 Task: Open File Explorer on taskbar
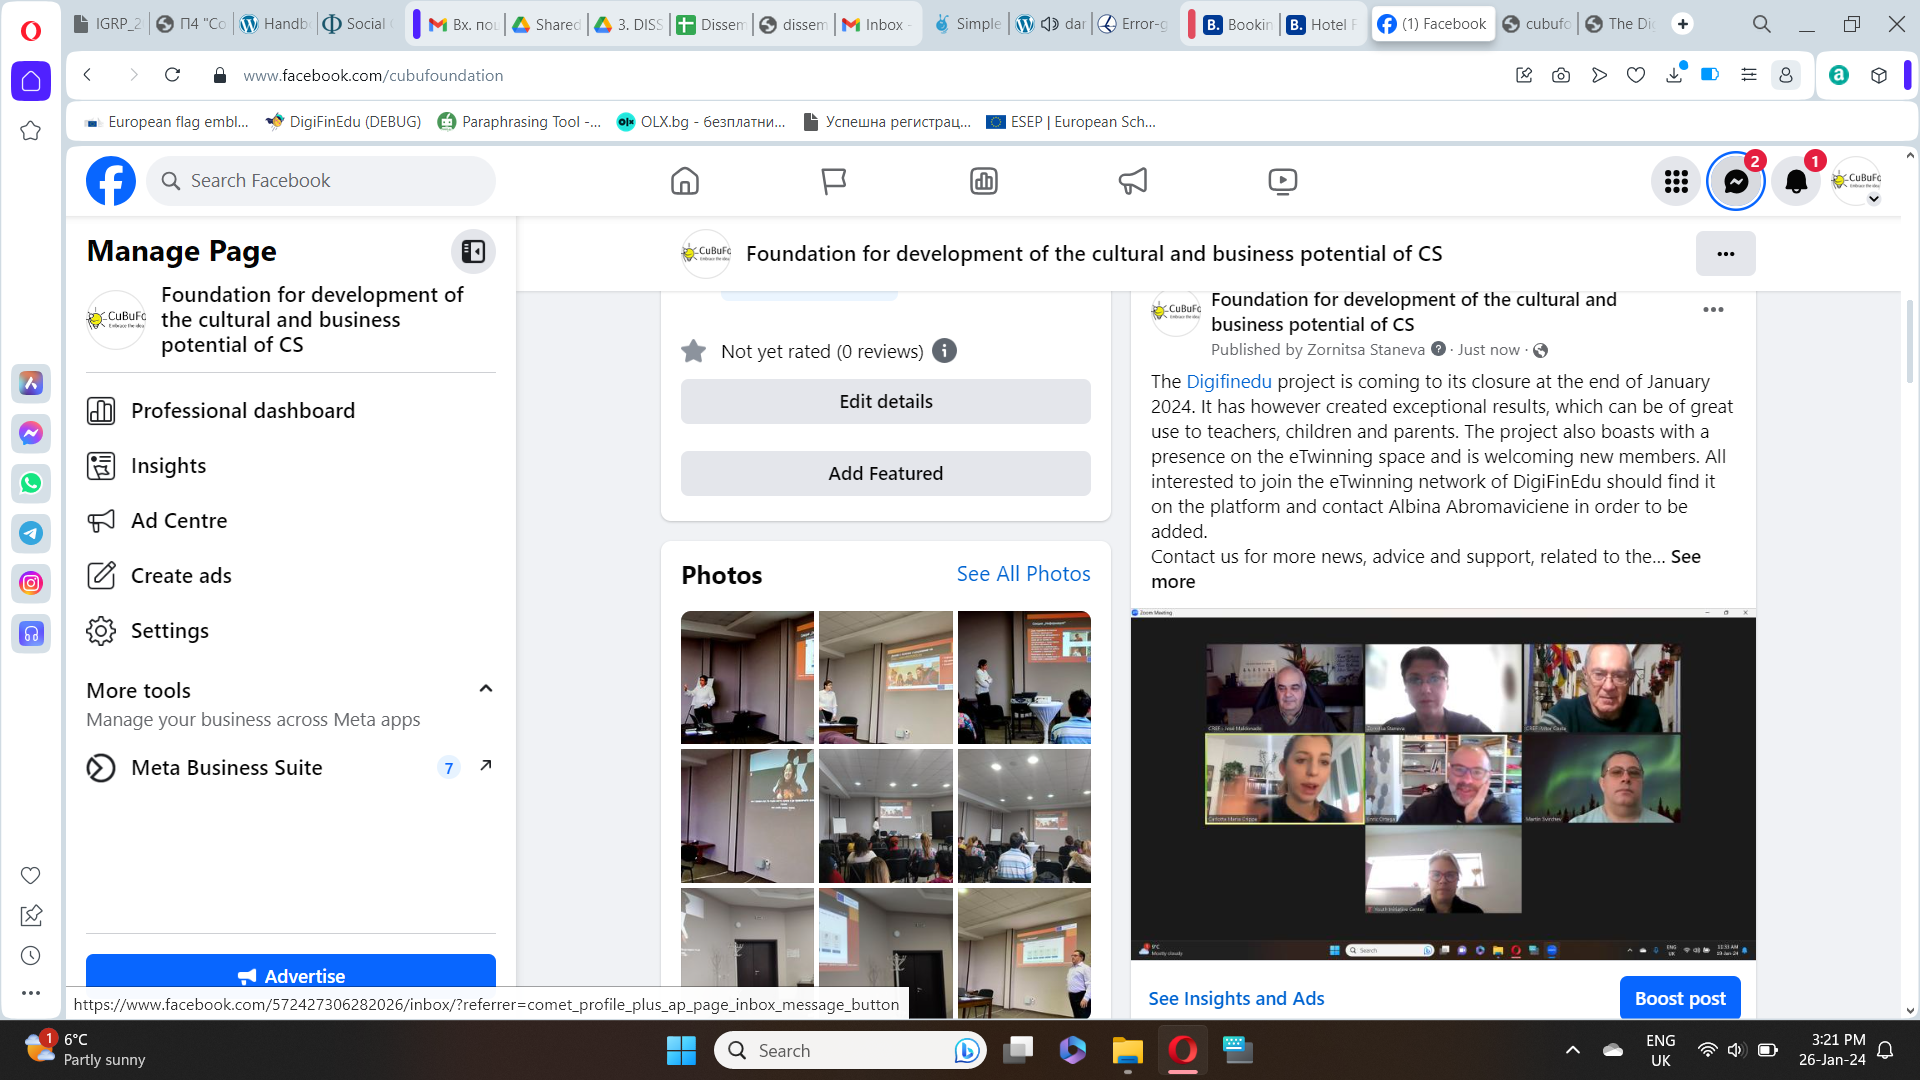[x=1127, y=1050]
